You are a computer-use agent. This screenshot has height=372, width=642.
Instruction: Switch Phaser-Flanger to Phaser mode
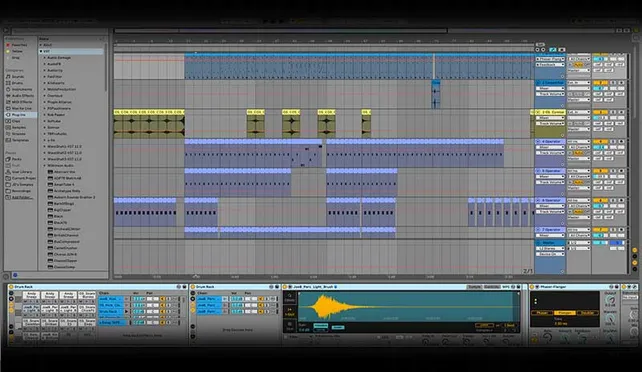(542, 313)
